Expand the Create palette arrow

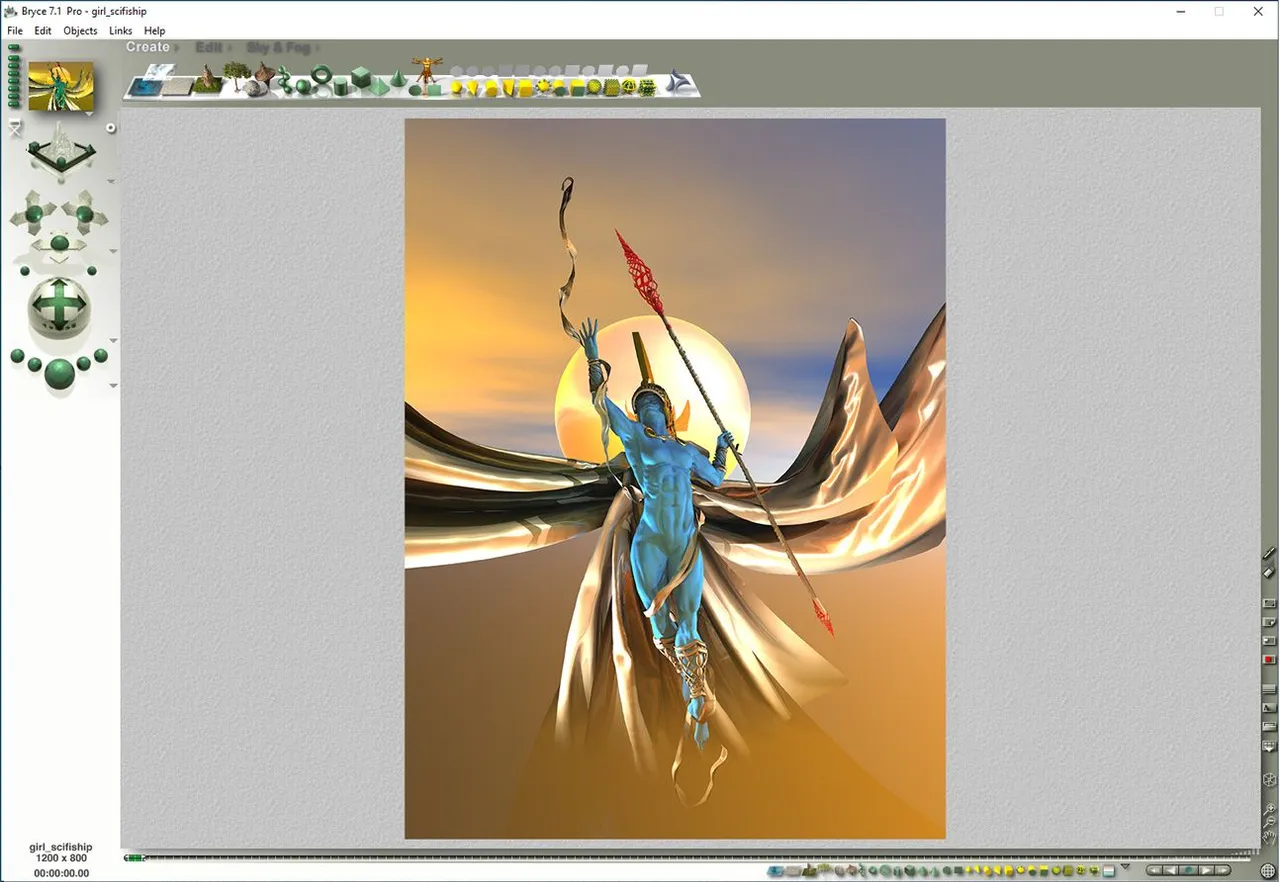click(177, 47)
